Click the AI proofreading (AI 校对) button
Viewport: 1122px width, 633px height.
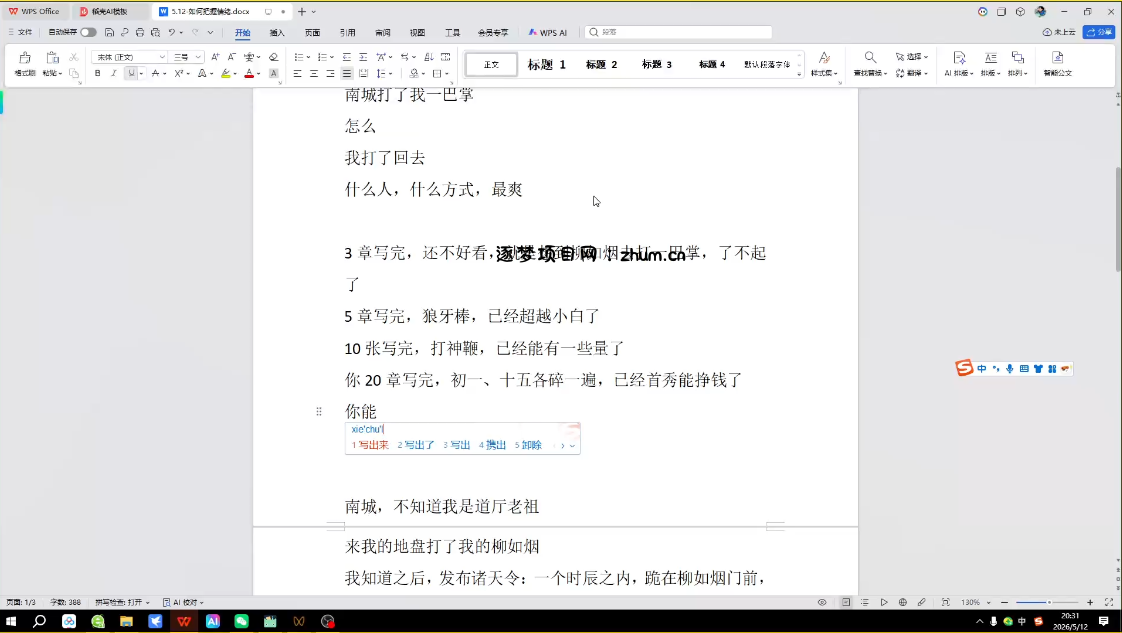[x=183, y=602]
